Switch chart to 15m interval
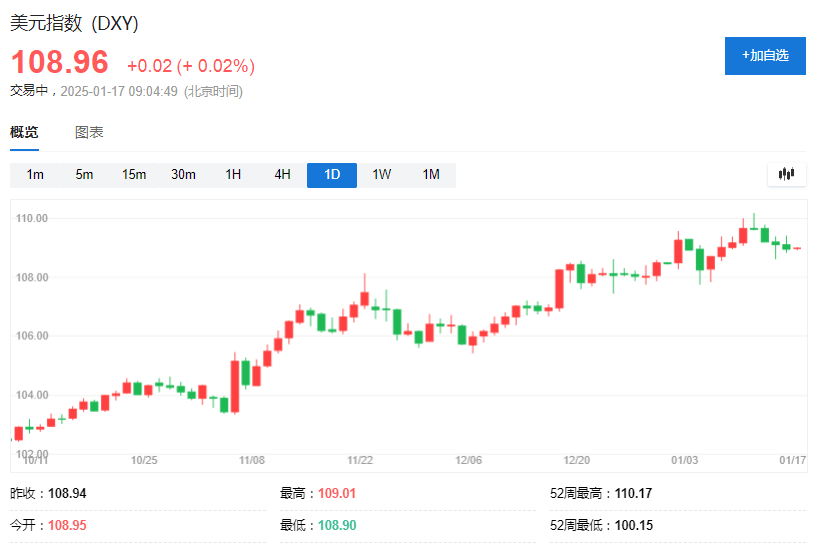Screen dimensions: 825x555 134,175
